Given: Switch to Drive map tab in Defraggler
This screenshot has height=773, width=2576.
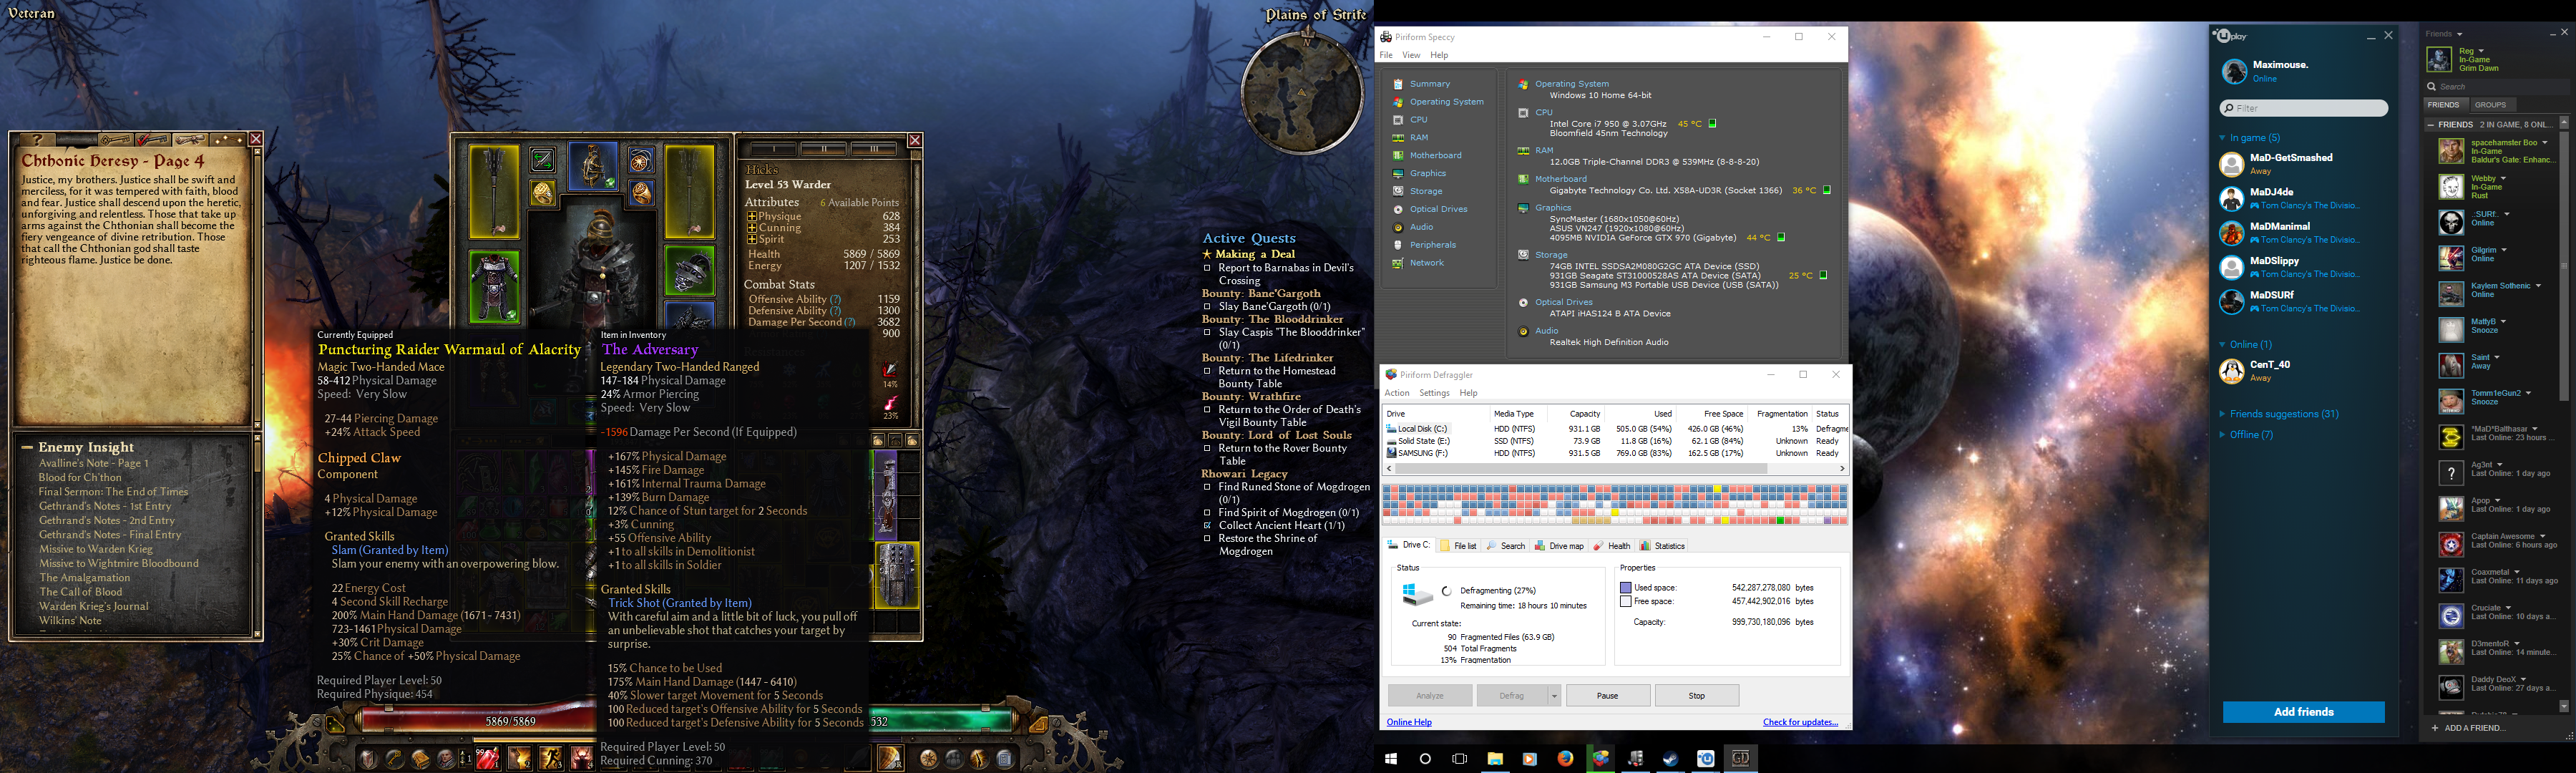Looking at the screenshot, I should 1559,546.
